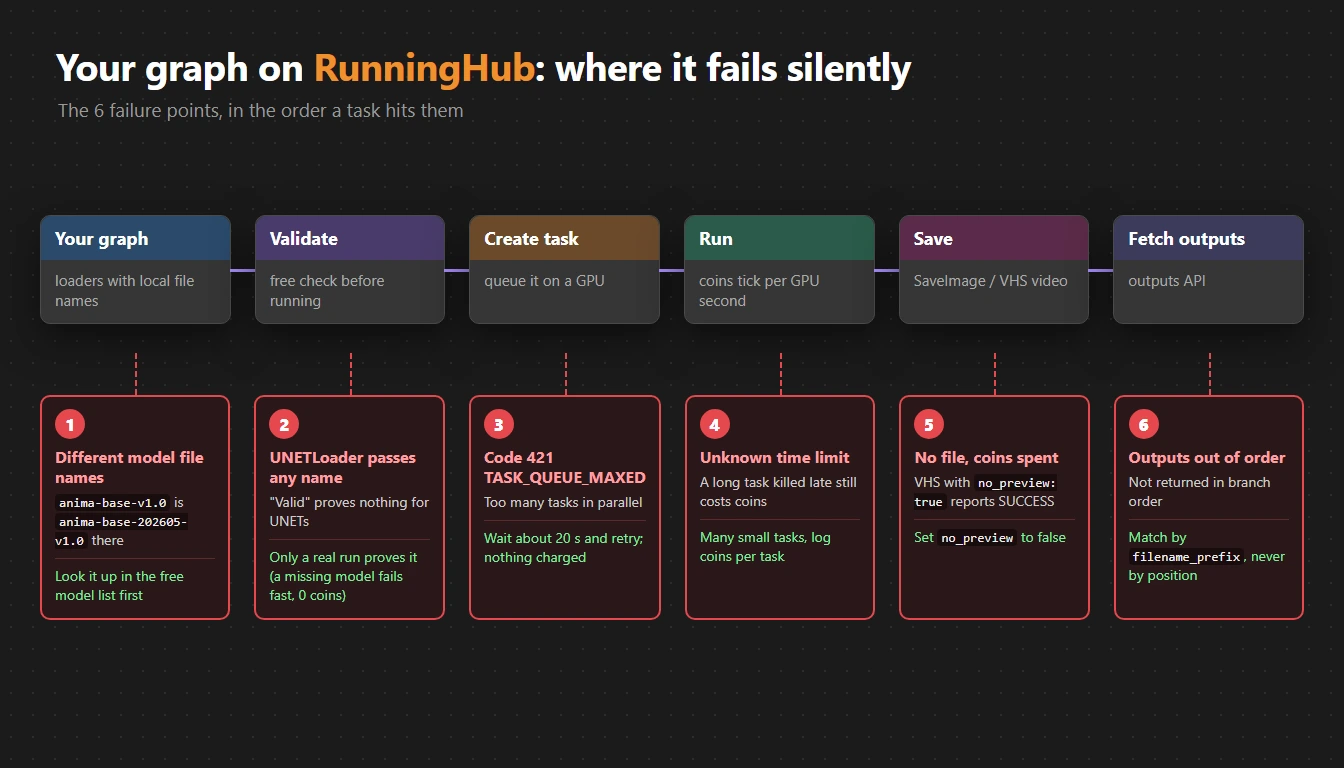Click the "anima-base-v1.0" code snippet
Viewport: 1344px width, 768px height.
click(x=113, y=502)
